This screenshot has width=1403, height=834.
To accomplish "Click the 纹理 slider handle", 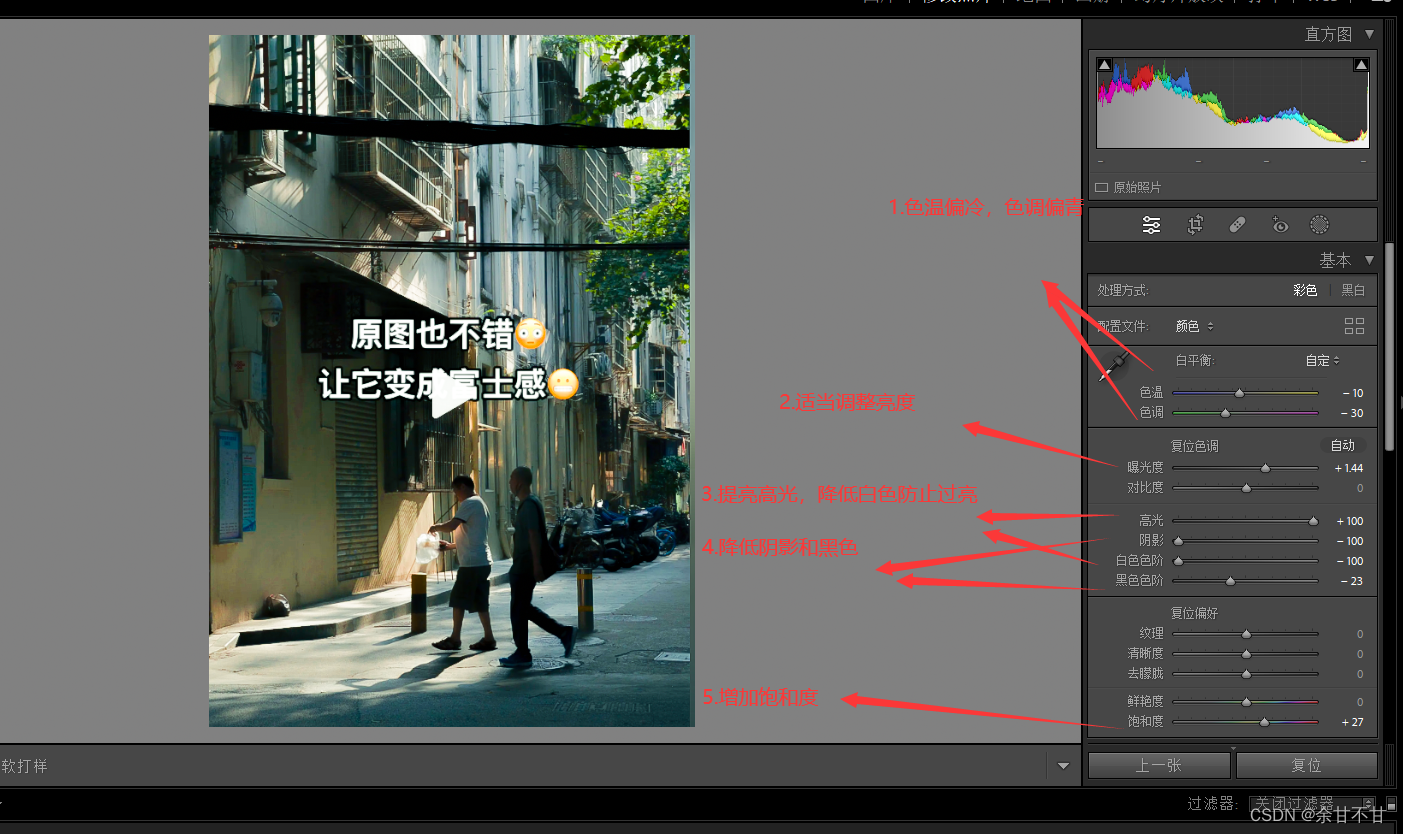I will tap(1246, 634).
